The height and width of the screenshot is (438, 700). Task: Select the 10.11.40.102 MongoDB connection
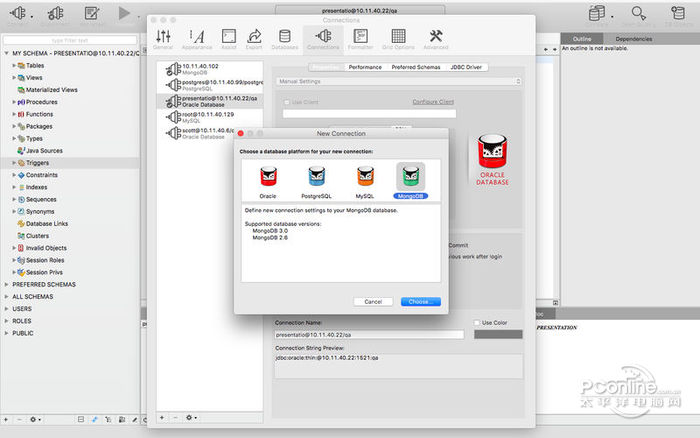[210, 69]
